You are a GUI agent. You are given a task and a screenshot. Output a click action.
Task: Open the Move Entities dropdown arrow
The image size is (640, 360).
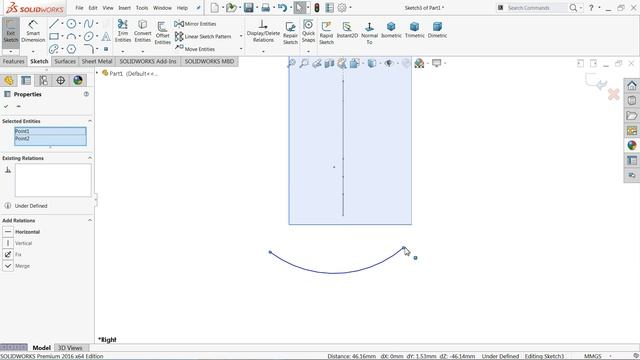(241, 49)
